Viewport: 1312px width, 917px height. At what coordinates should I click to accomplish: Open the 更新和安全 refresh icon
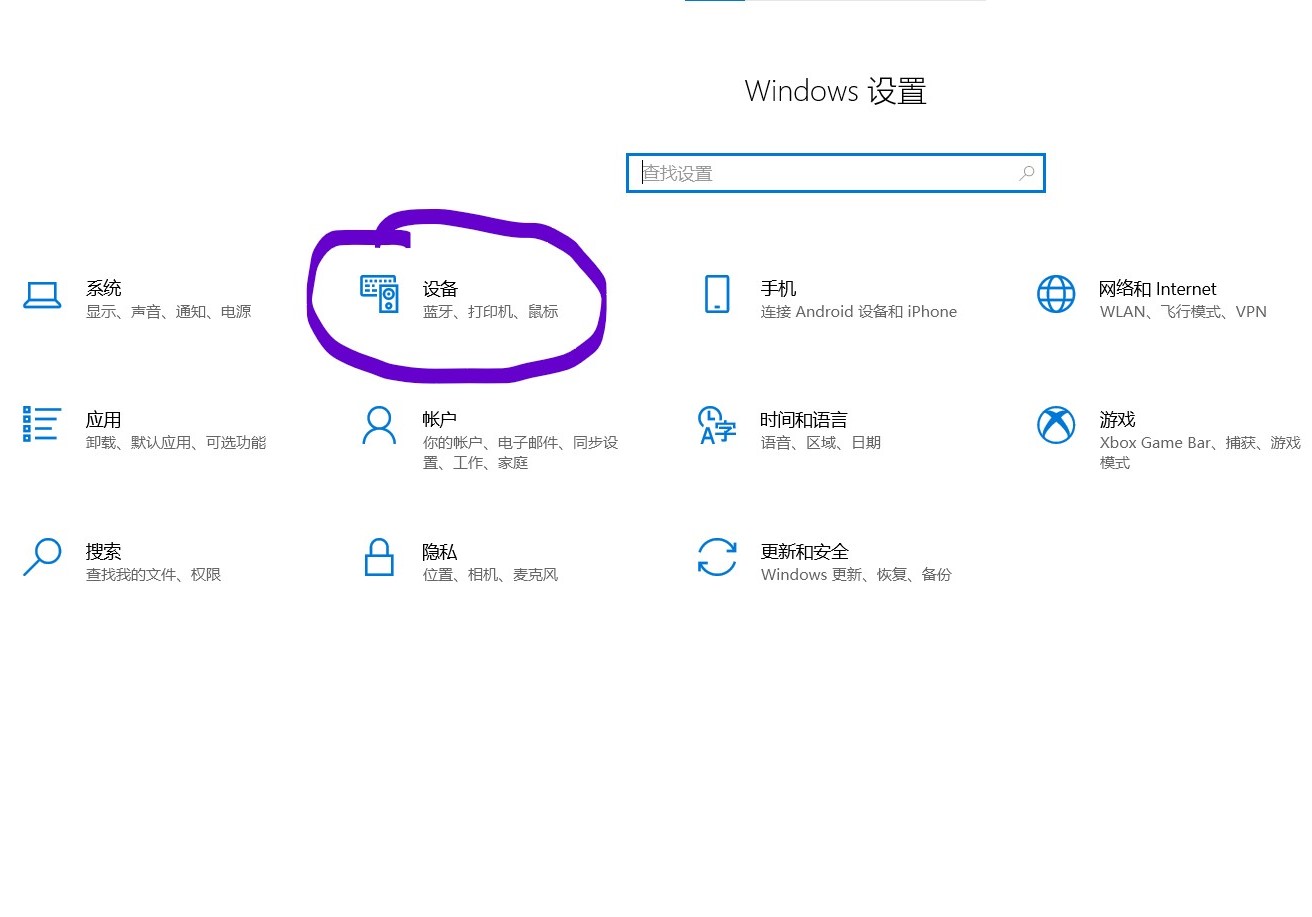(x=717, y=558)
